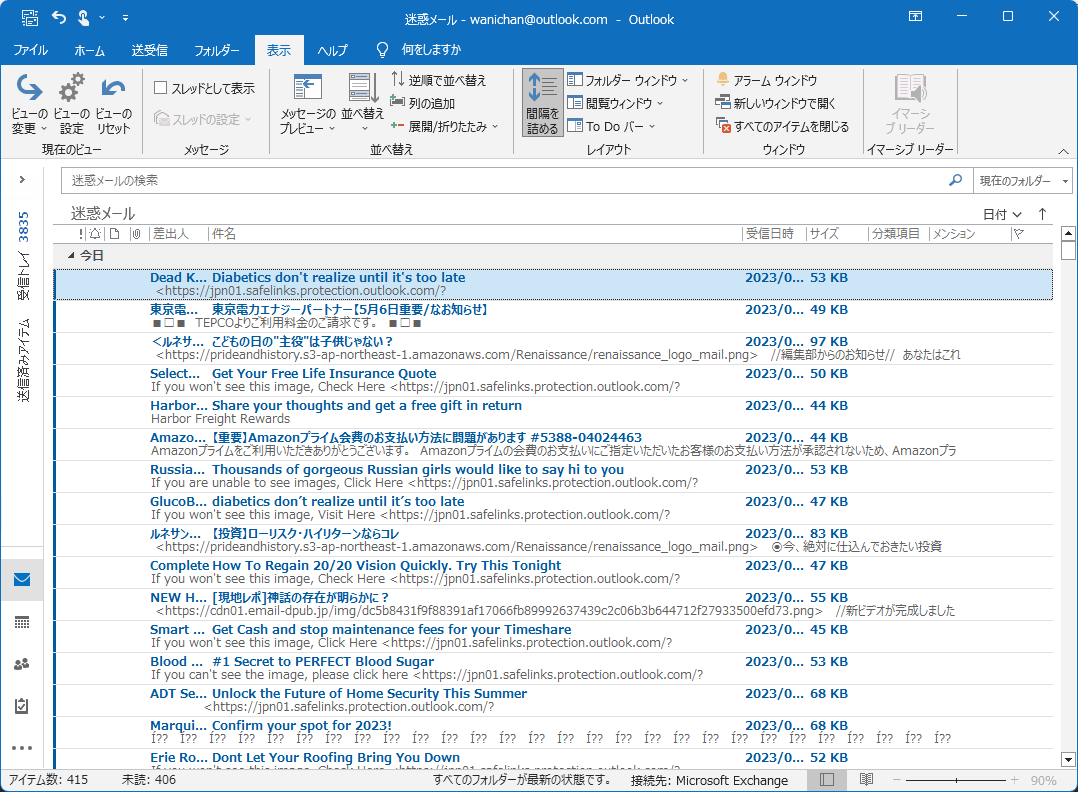
Task: Select Amazonプライム会費 email row
Action: click(x=553, y=444)
